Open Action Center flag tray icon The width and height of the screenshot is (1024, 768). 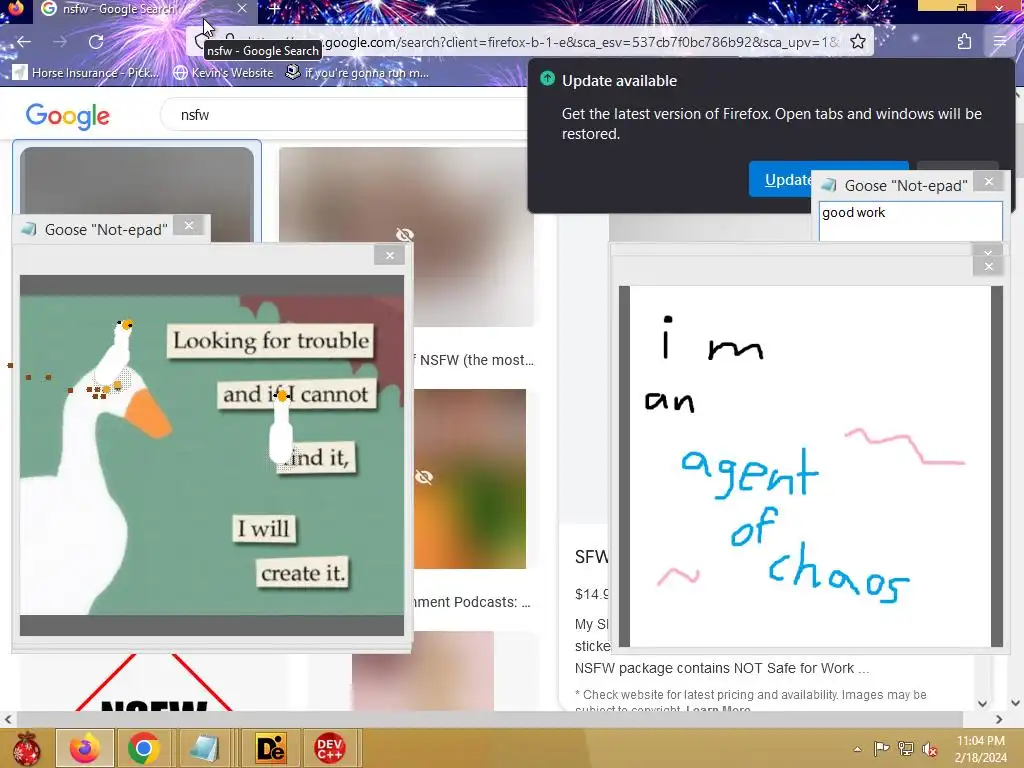[x=881, y=748]
